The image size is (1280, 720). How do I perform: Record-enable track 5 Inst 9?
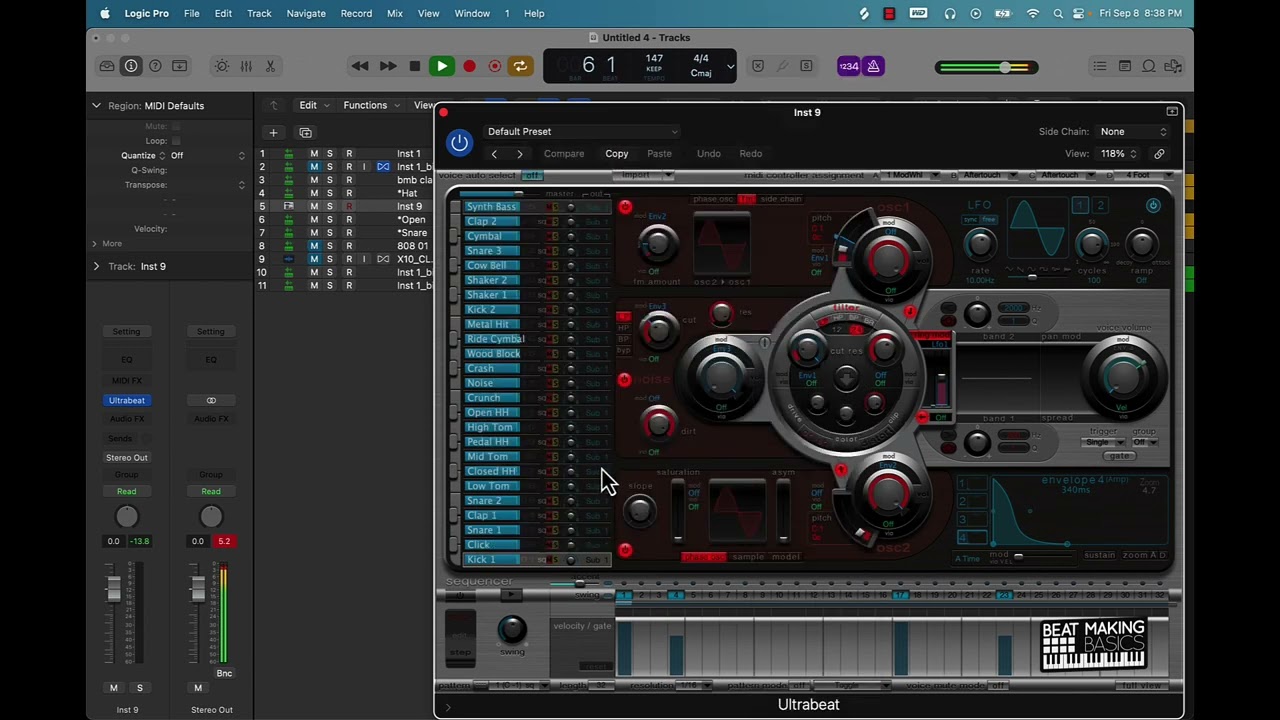tap(349, 206)
